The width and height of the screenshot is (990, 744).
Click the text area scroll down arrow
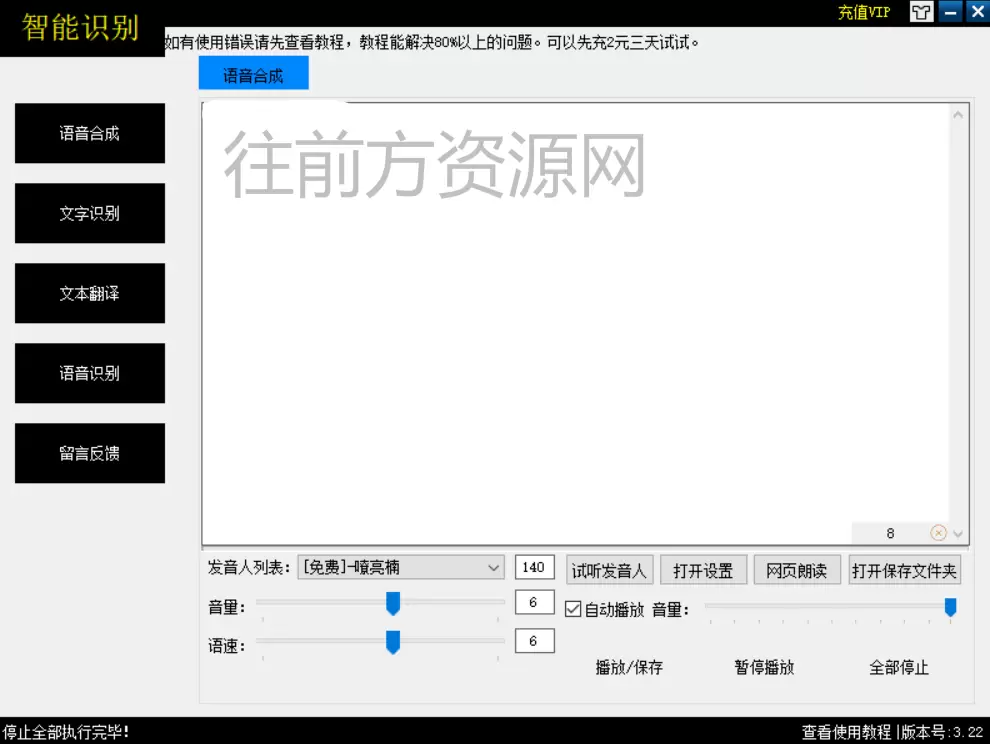958,534
